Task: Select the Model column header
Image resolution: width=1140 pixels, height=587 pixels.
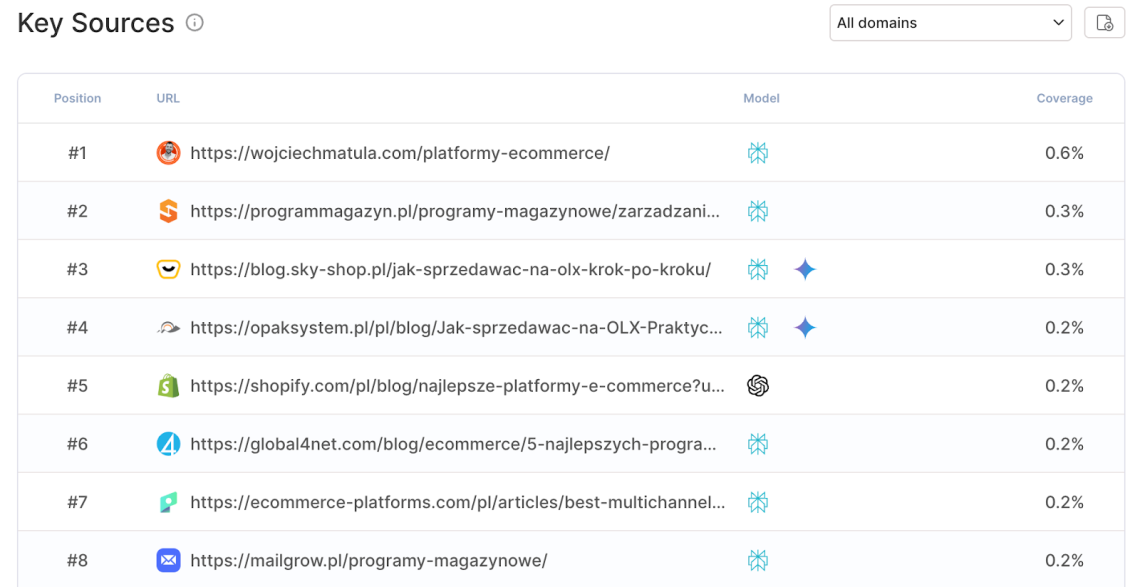Action: pyautogui.click(x=761, y=98)
